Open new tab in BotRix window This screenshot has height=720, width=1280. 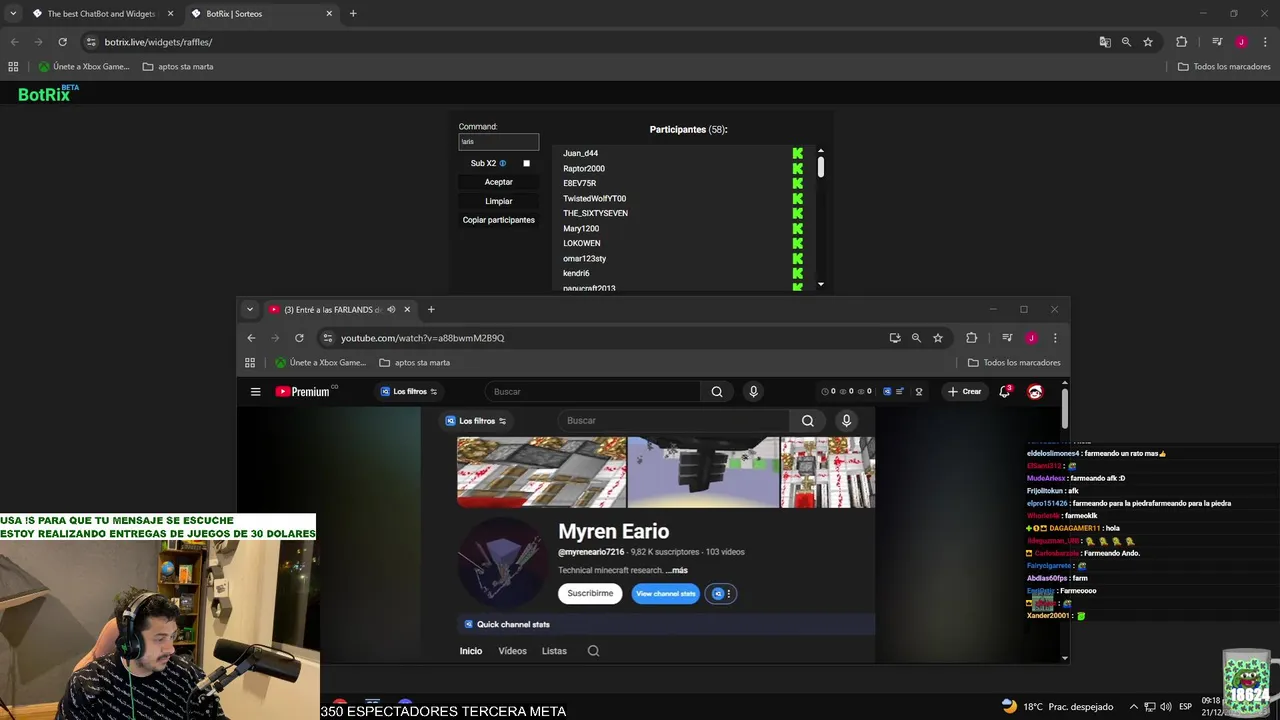pos(353,14)
